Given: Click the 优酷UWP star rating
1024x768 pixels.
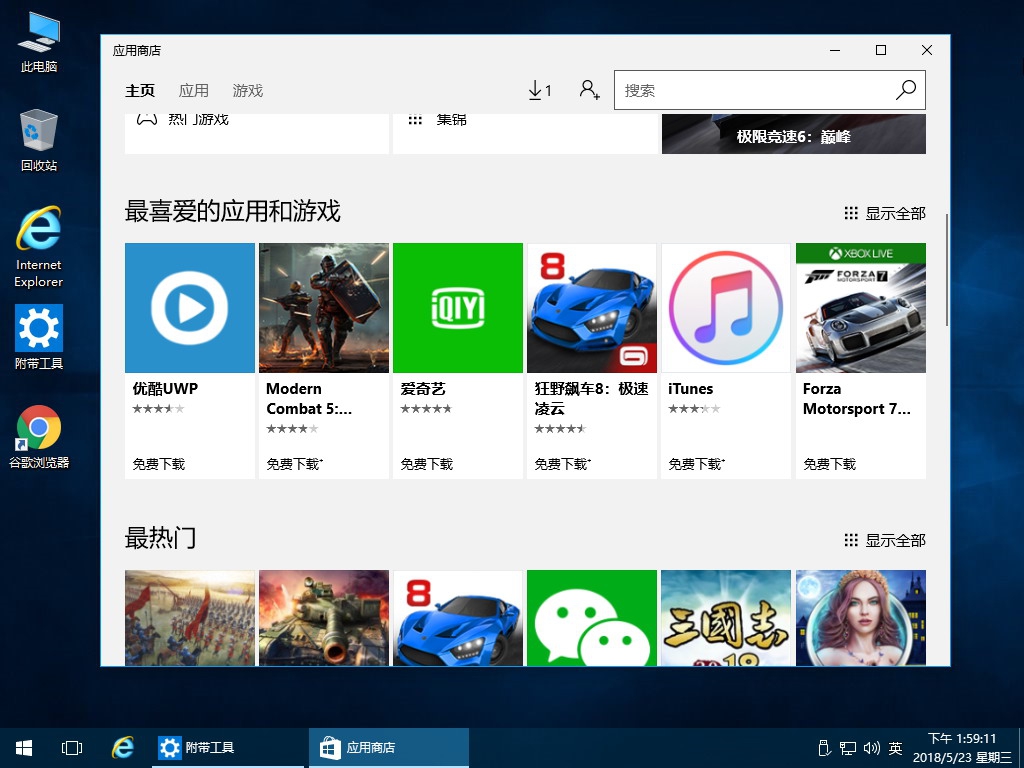Looking at the screenshot, I should pyautogui.click(x=158, y=409).
